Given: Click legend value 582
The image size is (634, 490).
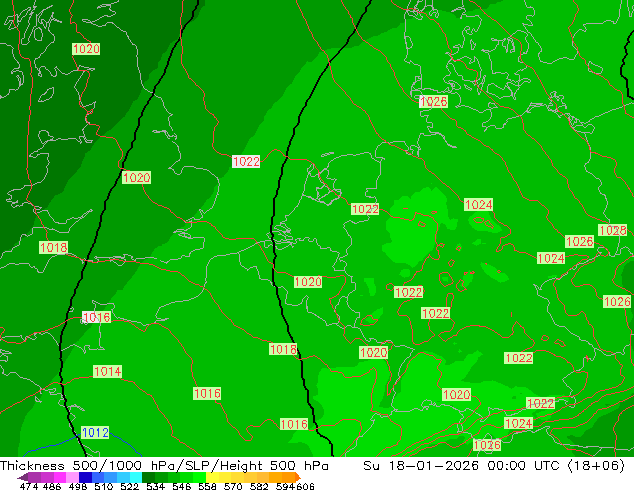Looking at the screenshot, I should coord(259,486).
